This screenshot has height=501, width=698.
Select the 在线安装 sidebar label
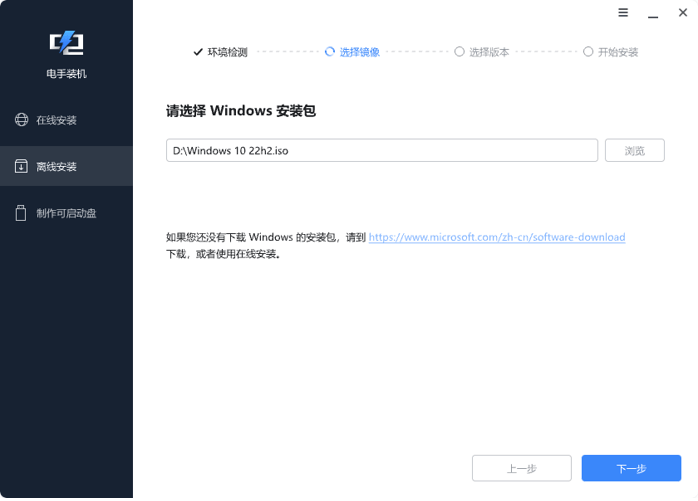57,120
